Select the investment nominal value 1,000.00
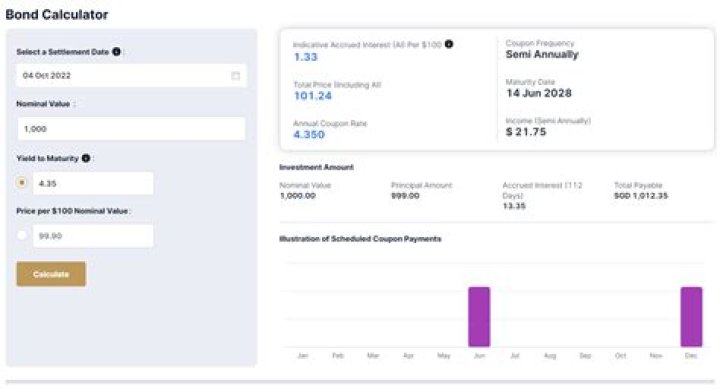The image size is (720, 389). (x=298, y=196)
